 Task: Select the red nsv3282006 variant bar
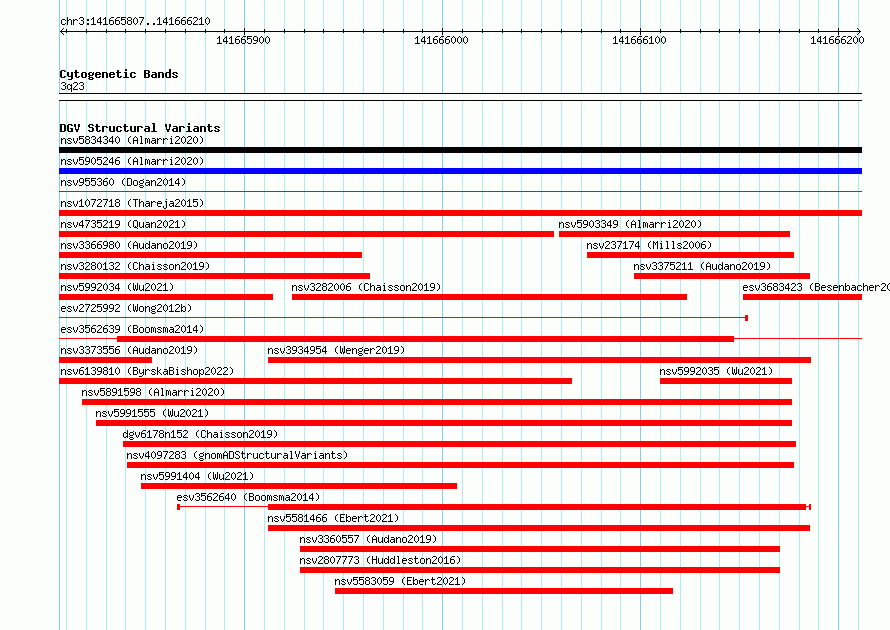pos(489,297)
